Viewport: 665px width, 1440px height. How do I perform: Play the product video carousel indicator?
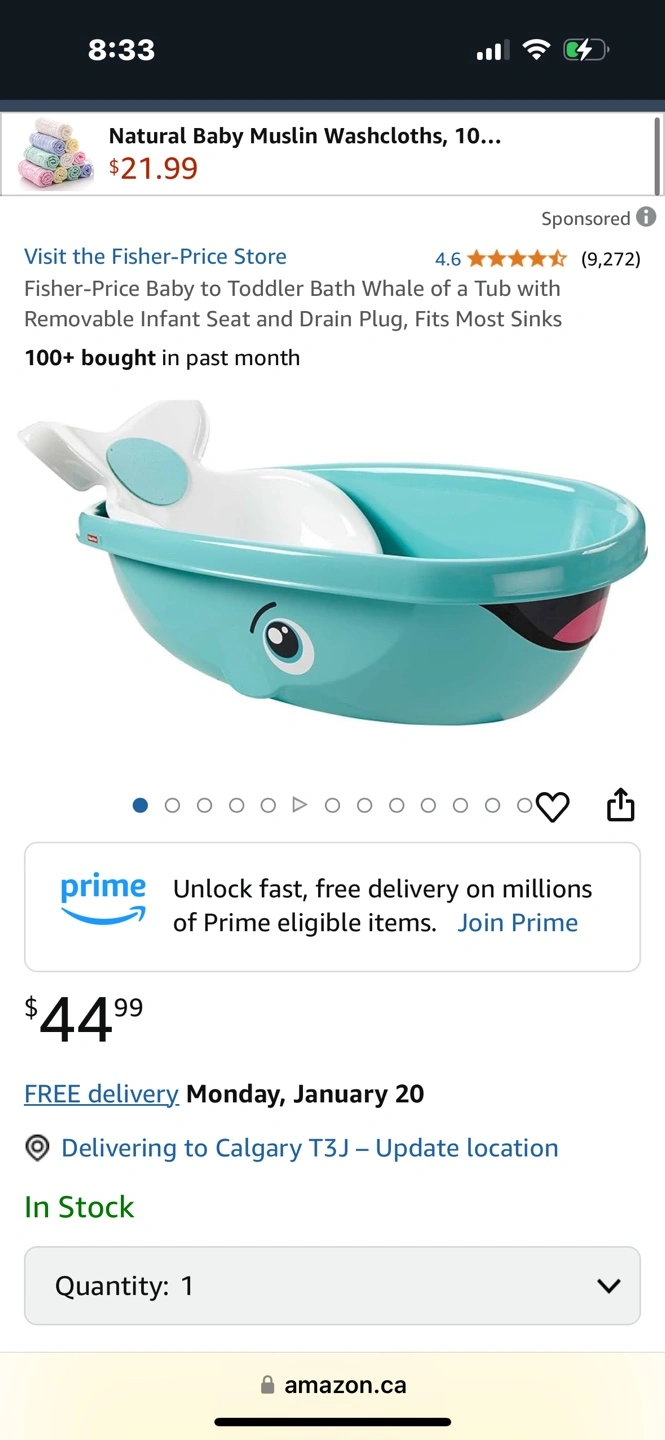[x=299, y=805]
